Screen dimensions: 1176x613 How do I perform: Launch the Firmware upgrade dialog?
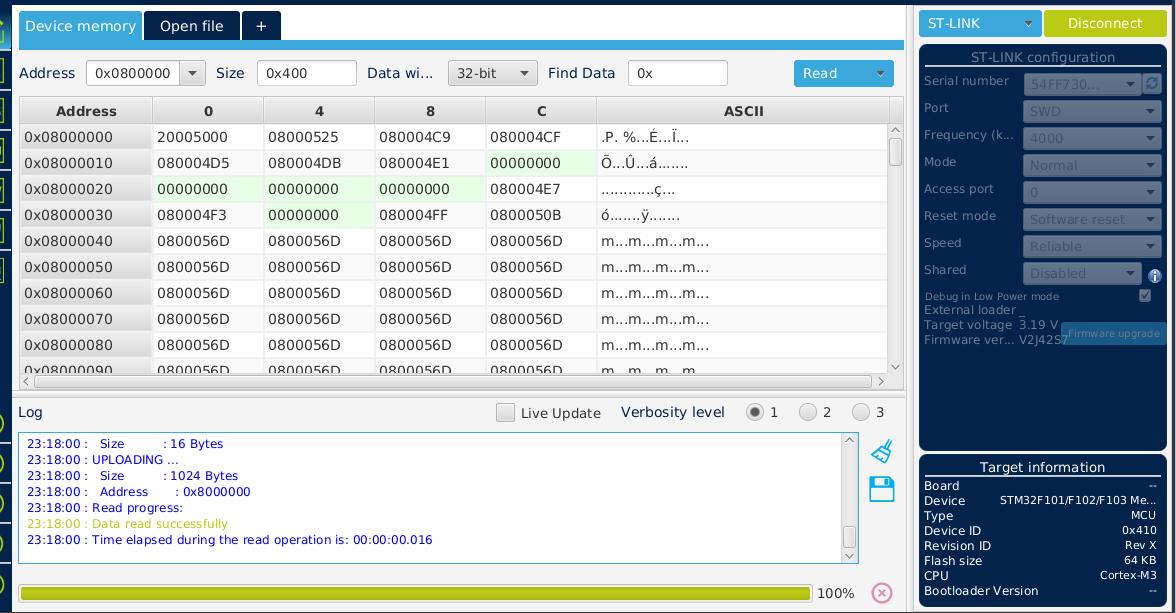point(1112,334)
